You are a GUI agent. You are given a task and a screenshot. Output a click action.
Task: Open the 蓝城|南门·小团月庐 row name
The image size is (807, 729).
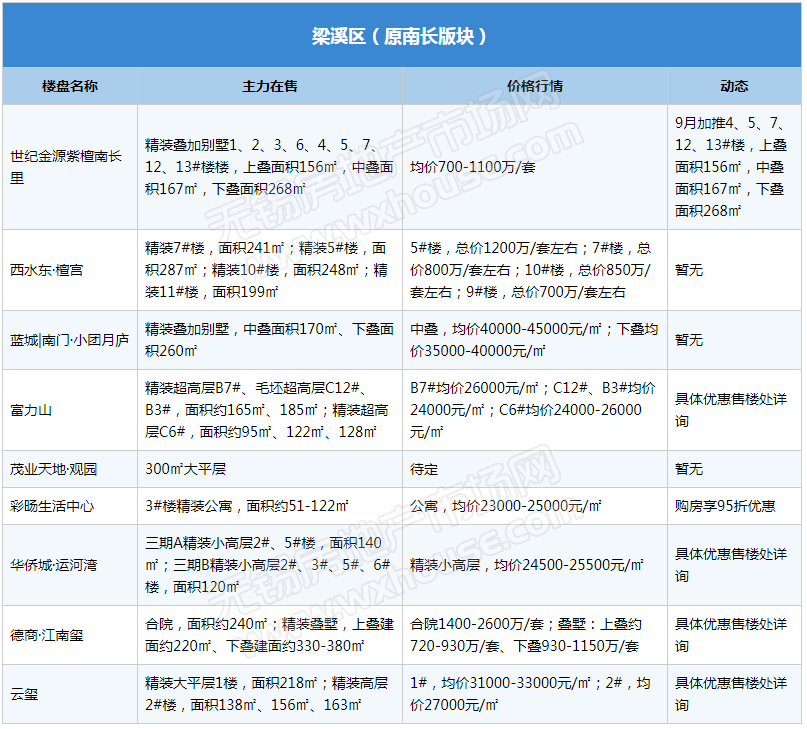coord(69,340)
